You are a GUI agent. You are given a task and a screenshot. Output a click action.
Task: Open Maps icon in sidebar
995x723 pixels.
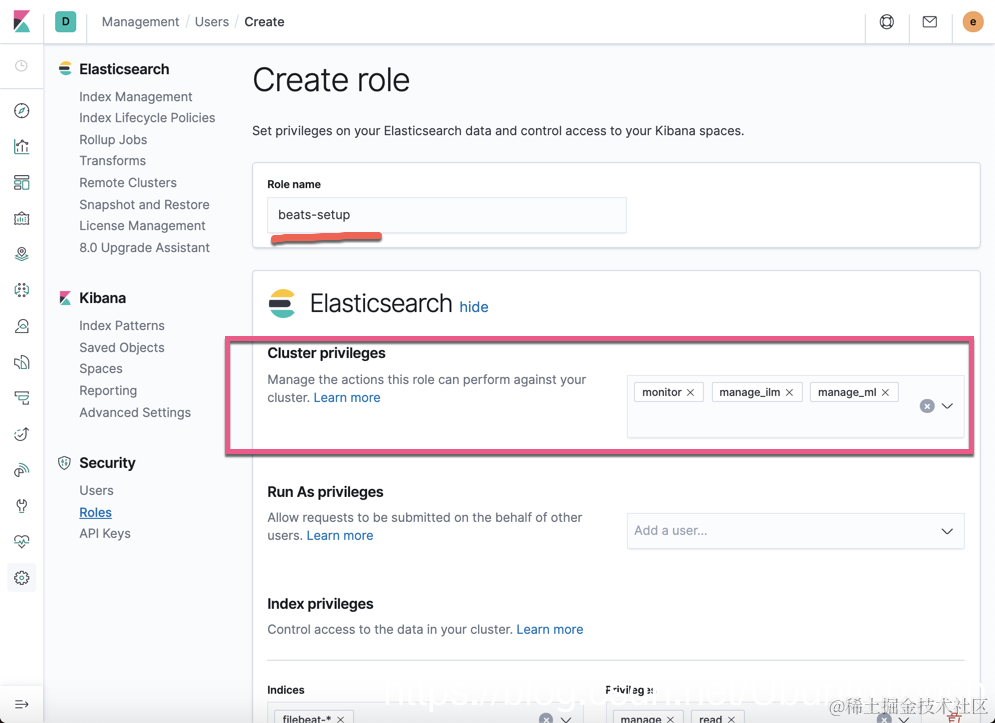[x=22, y=255]
